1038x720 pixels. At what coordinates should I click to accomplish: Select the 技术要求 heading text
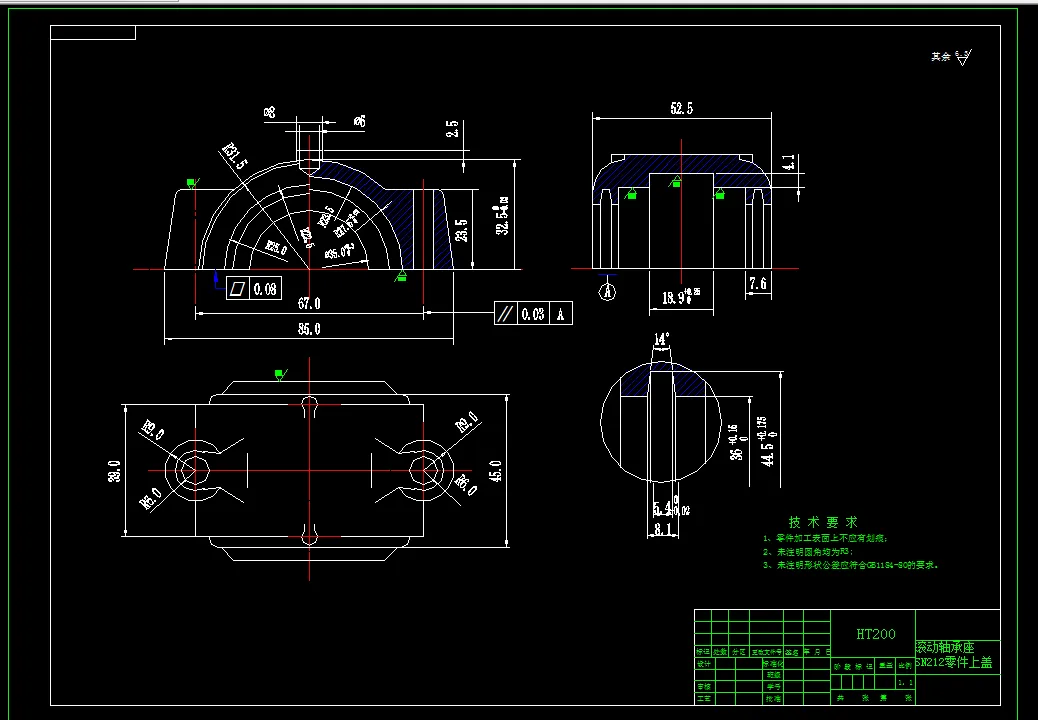click(823, 522)
